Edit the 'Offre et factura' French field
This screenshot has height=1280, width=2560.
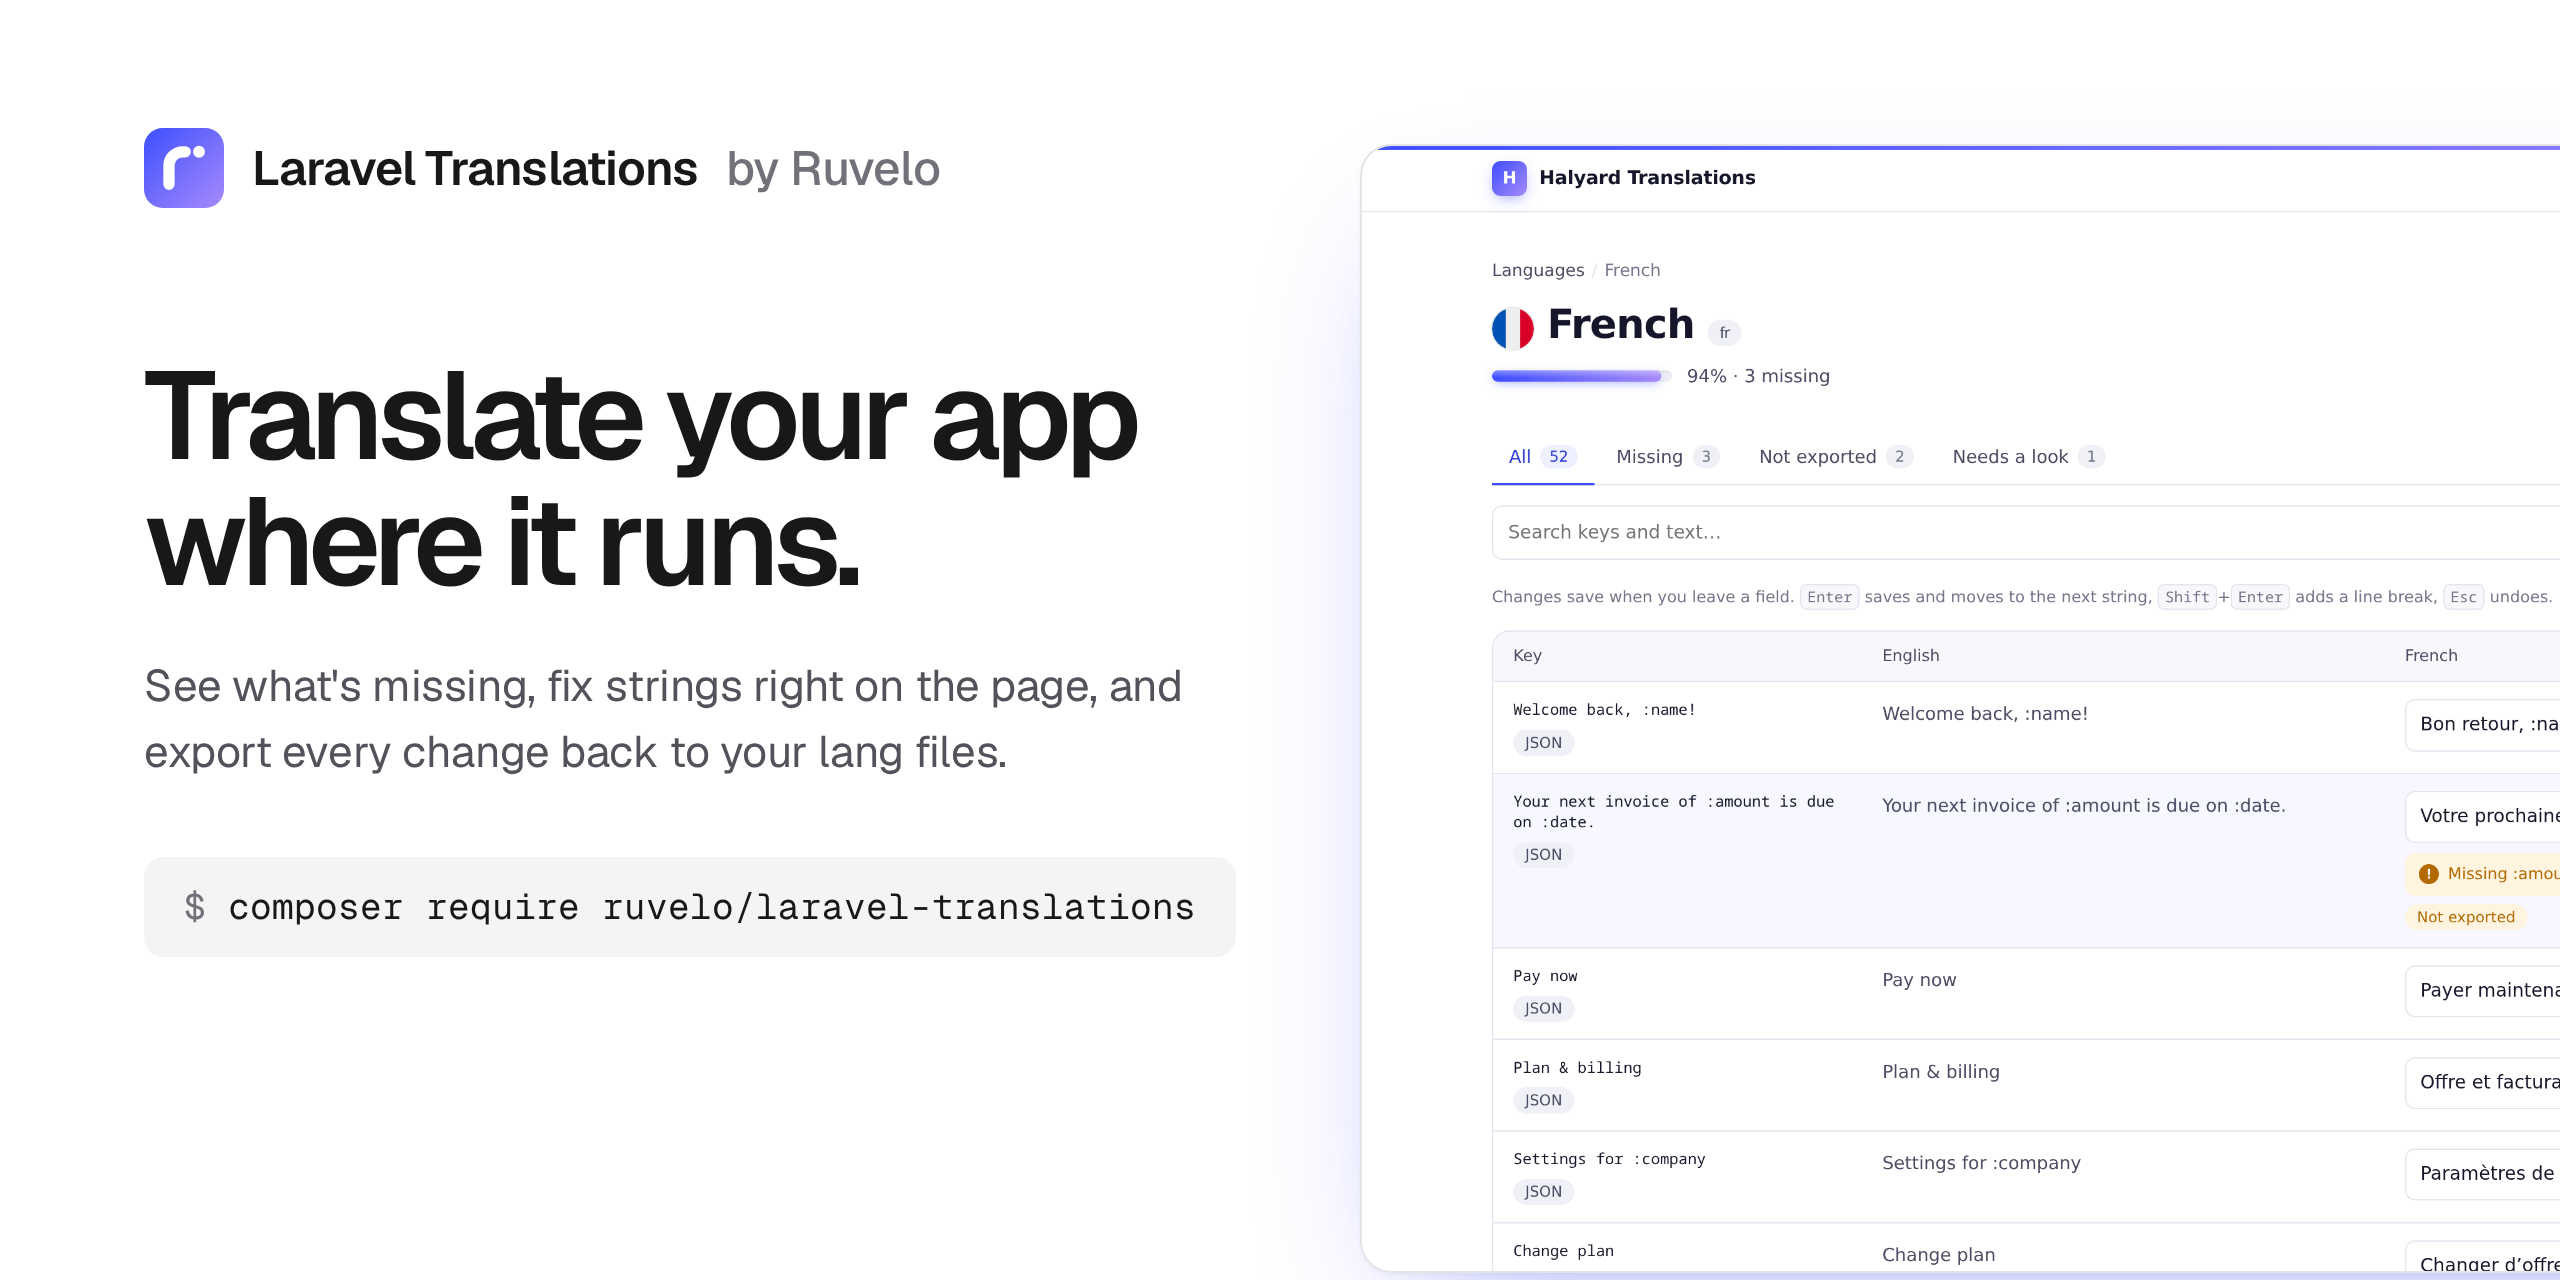coord(2482,1082)
